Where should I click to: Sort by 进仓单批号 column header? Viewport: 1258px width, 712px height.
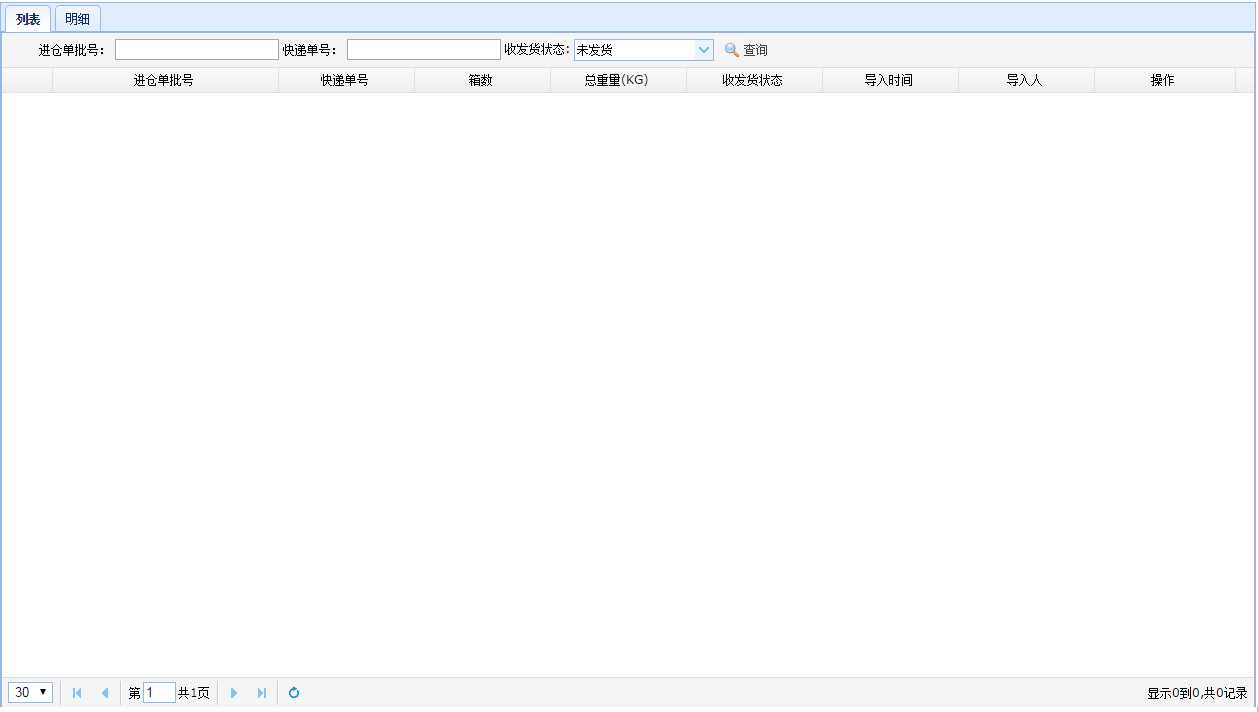(x=165, y=80)
